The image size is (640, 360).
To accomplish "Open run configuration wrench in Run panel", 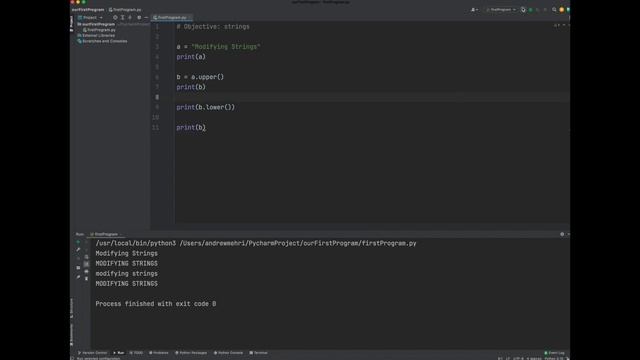I will tap(78, 250).
